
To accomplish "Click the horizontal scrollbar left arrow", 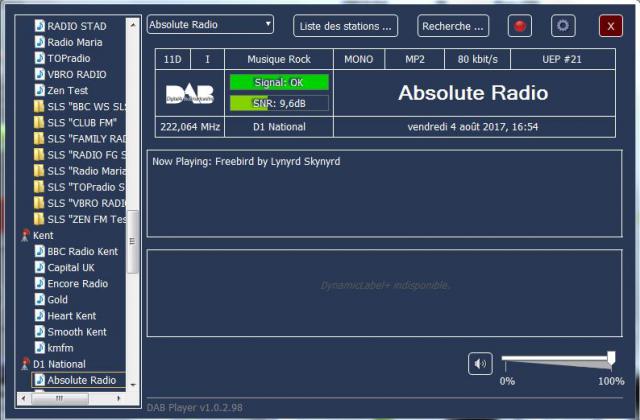I will point(23,398).
